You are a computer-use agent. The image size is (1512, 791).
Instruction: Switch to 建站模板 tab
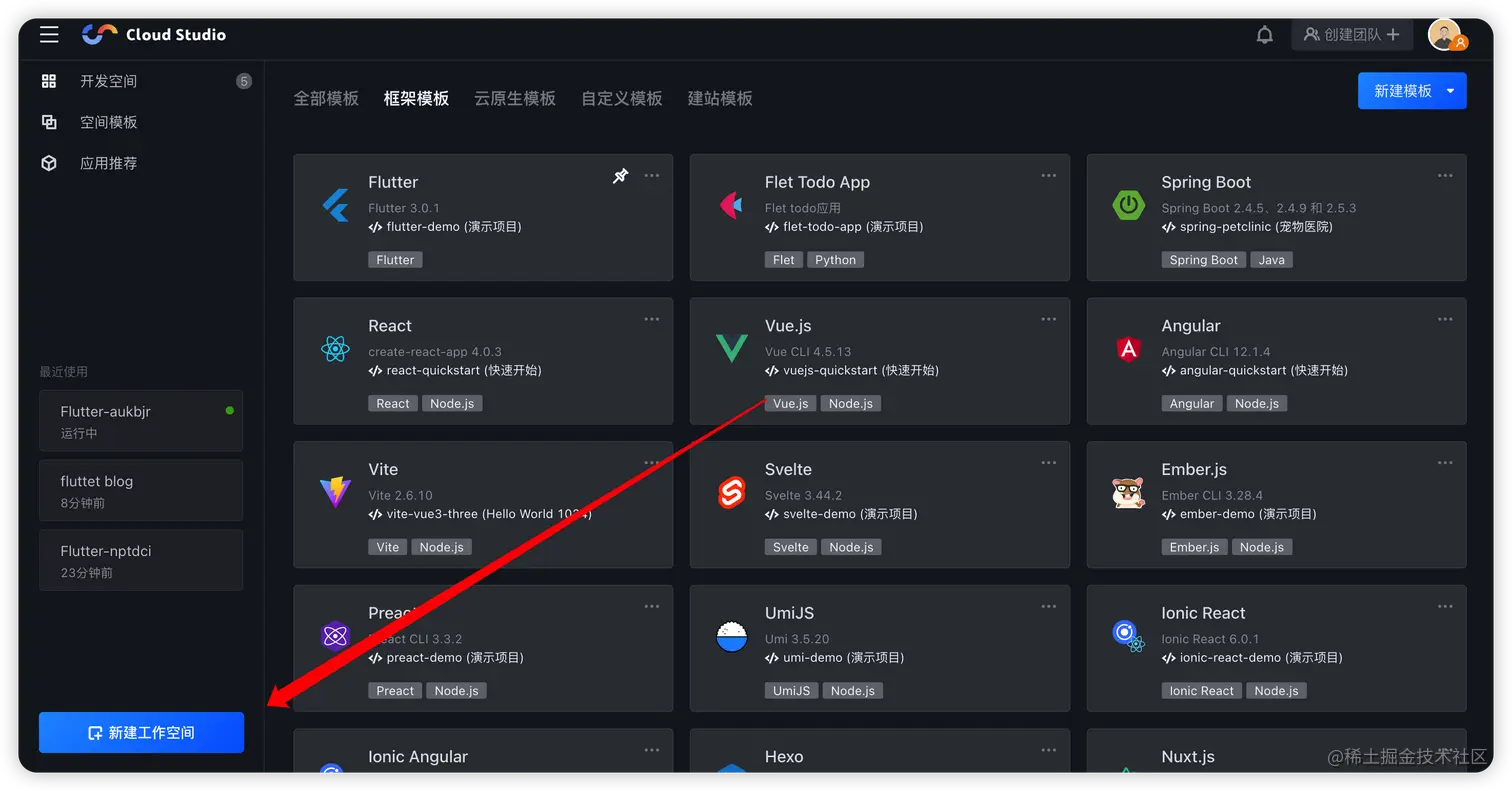click(720, 98)
